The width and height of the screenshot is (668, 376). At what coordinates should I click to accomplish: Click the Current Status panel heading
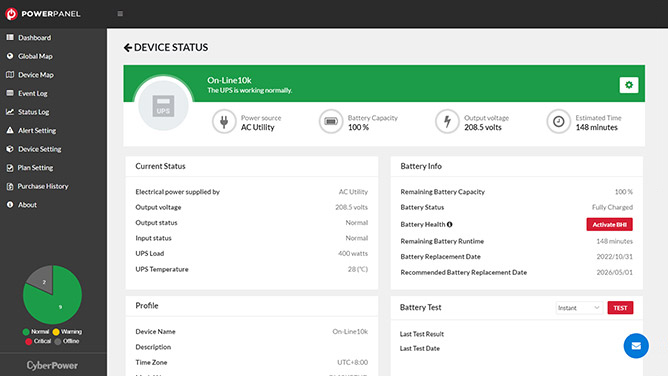(160, 166)
